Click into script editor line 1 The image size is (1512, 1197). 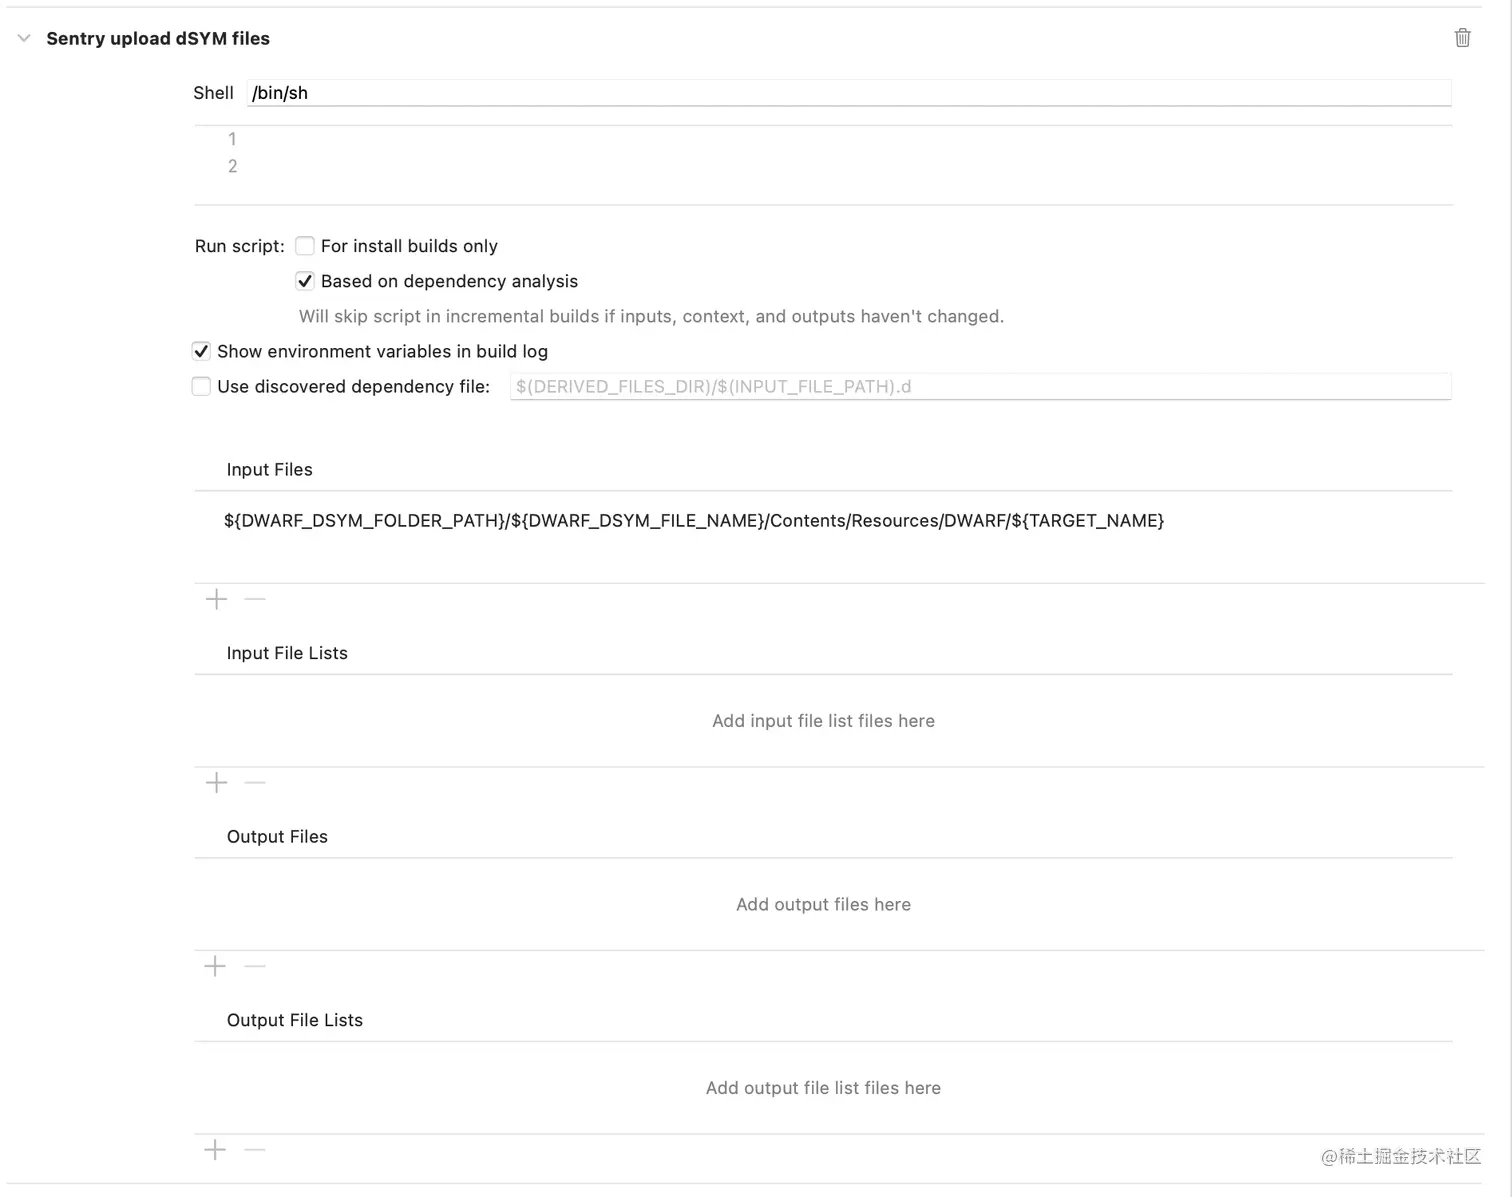840,139
